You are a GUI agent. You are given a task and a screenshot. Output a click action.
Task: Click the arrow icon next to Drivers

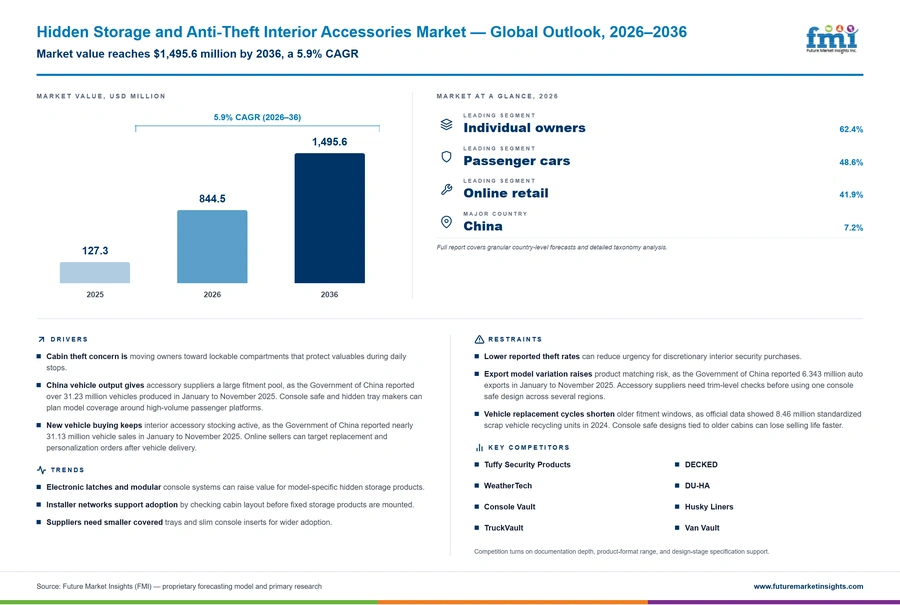(x=41, y=339)
